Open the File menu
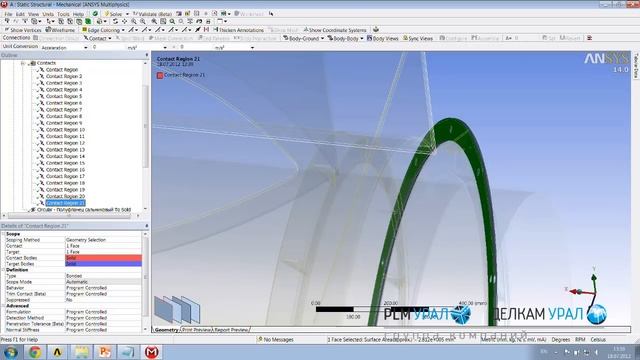The width and height of the screenshot is (640, 360). tap(8, 14)
